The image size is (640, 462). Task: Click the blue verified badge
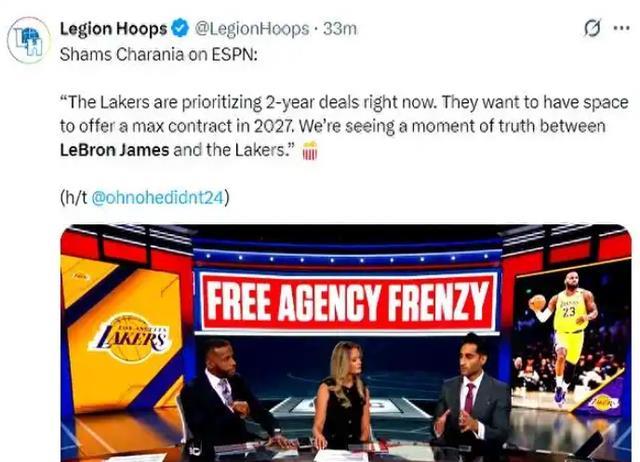pos(180,29)
